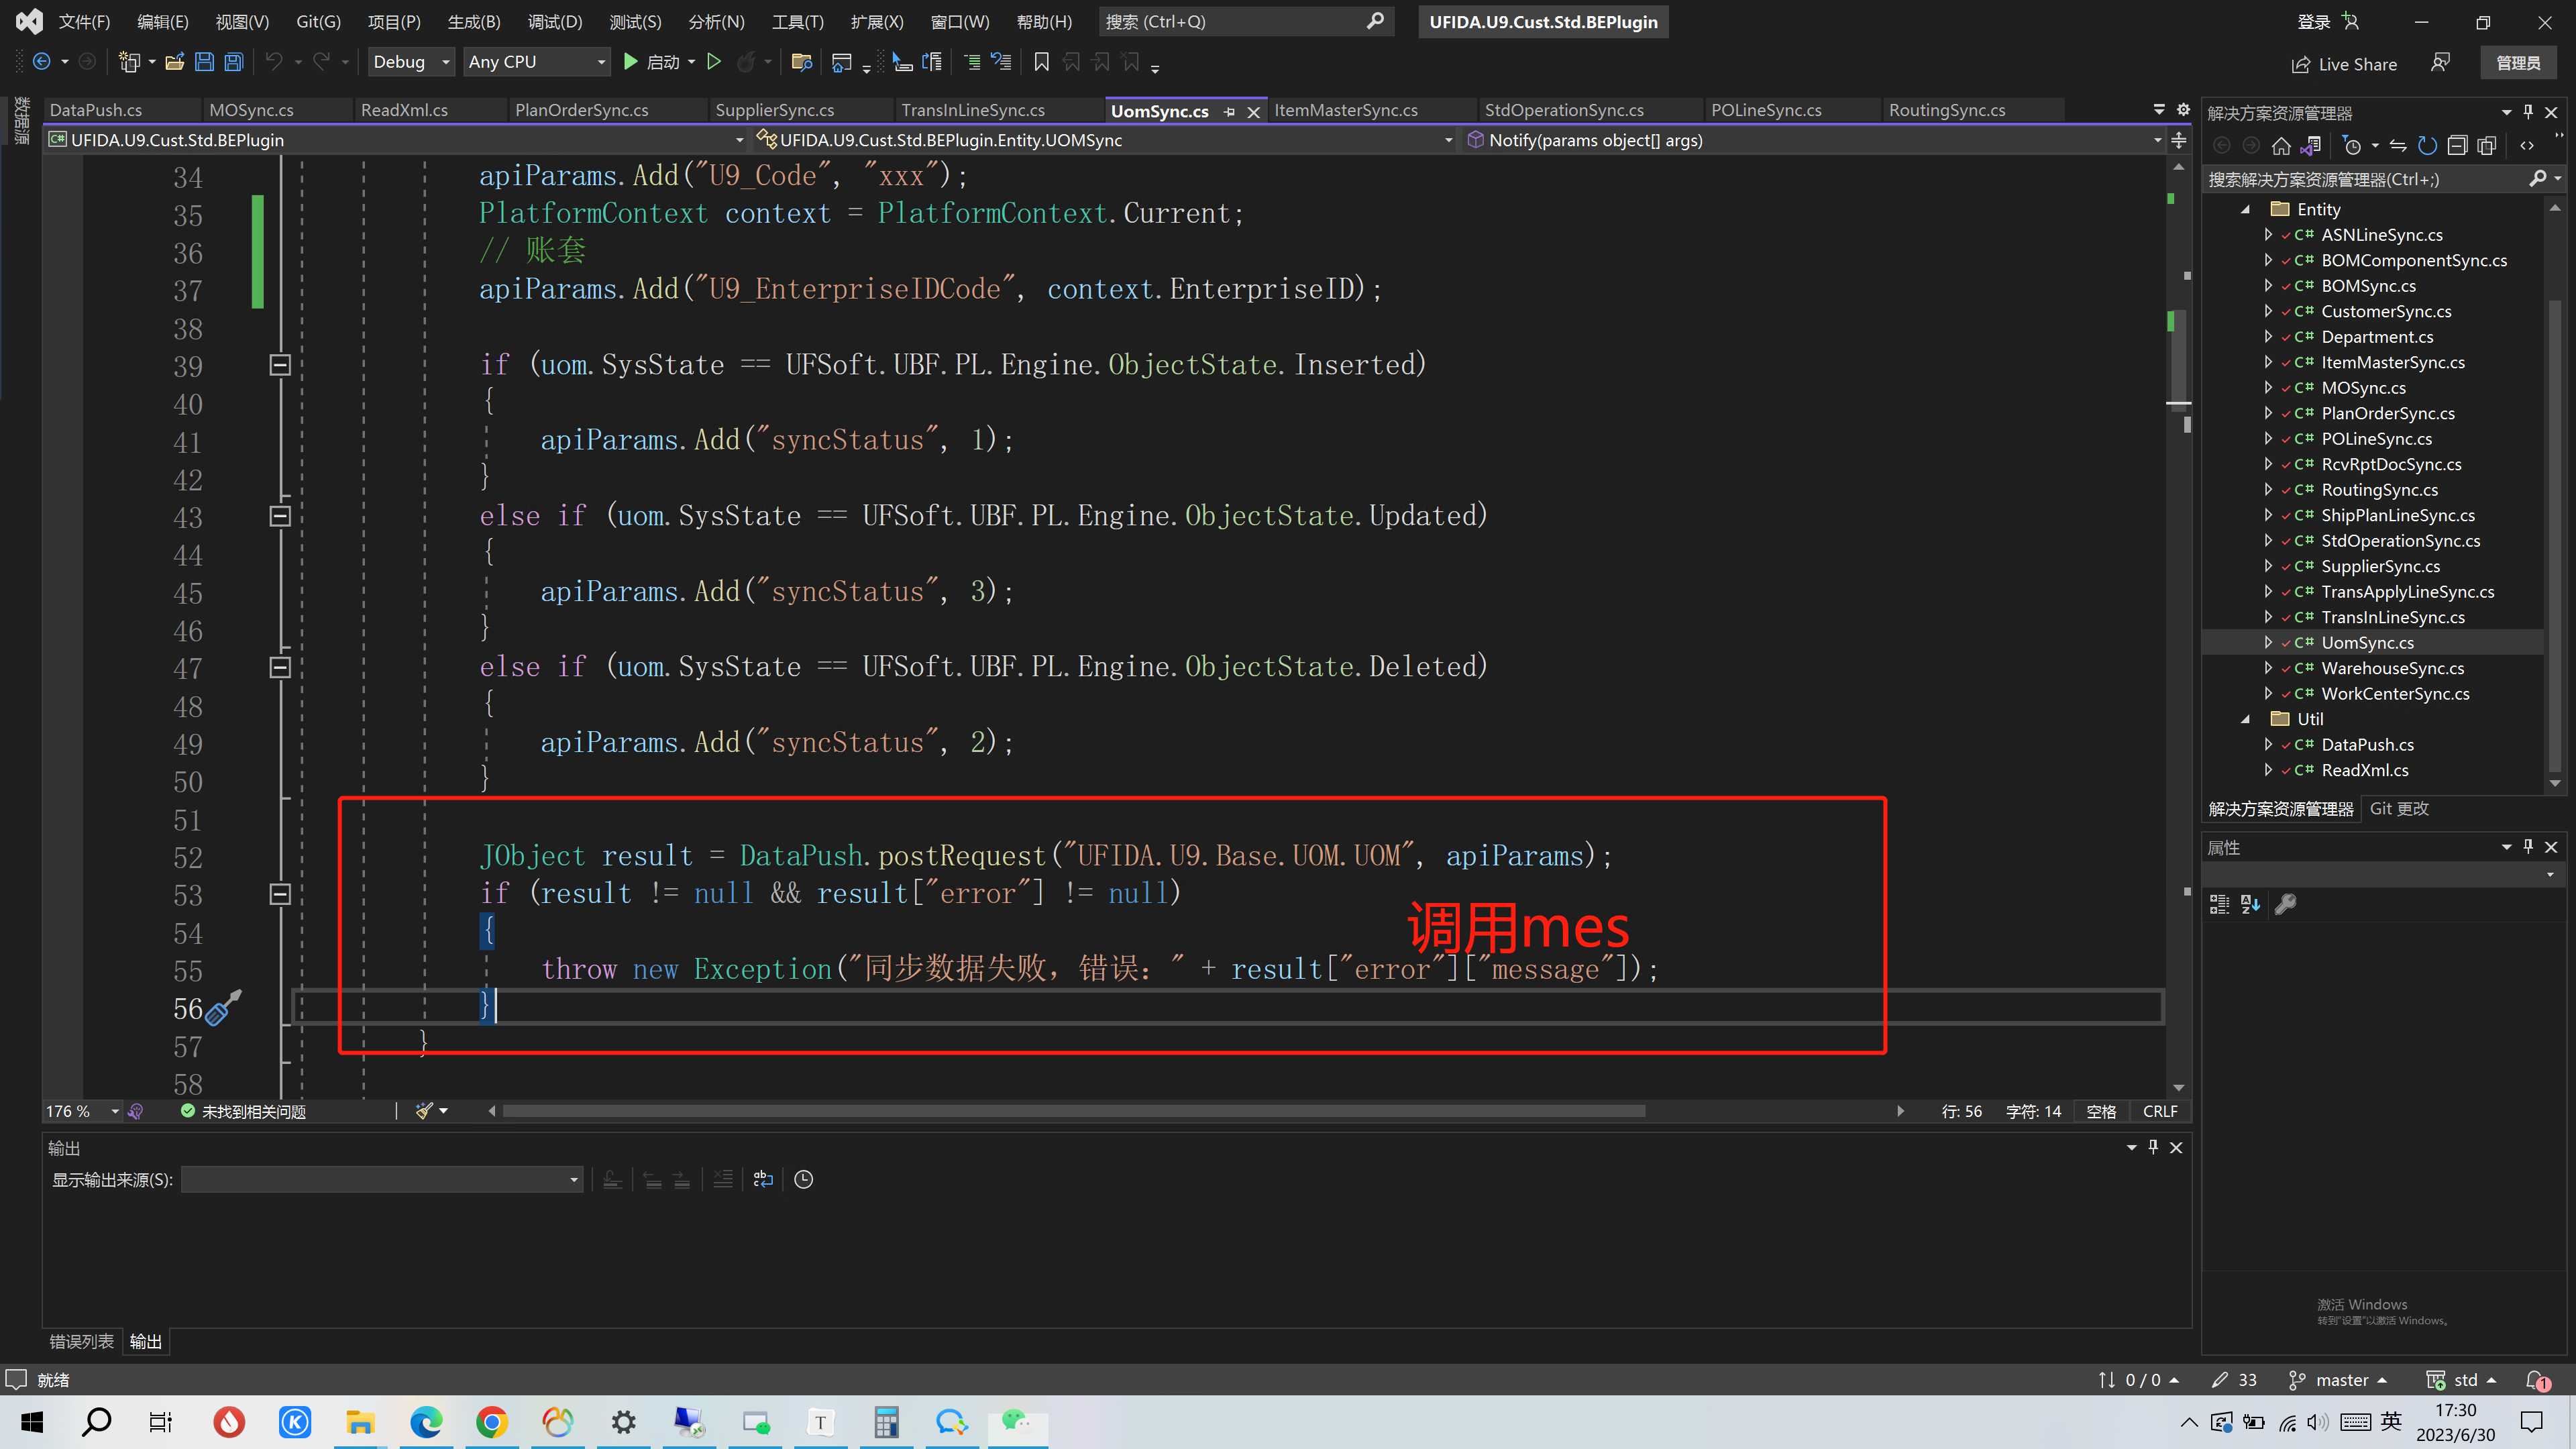The width and height of the screenshot is (2576, 1449).
Task: Click the Find in Files icon
Action: [x=801, y=62]
